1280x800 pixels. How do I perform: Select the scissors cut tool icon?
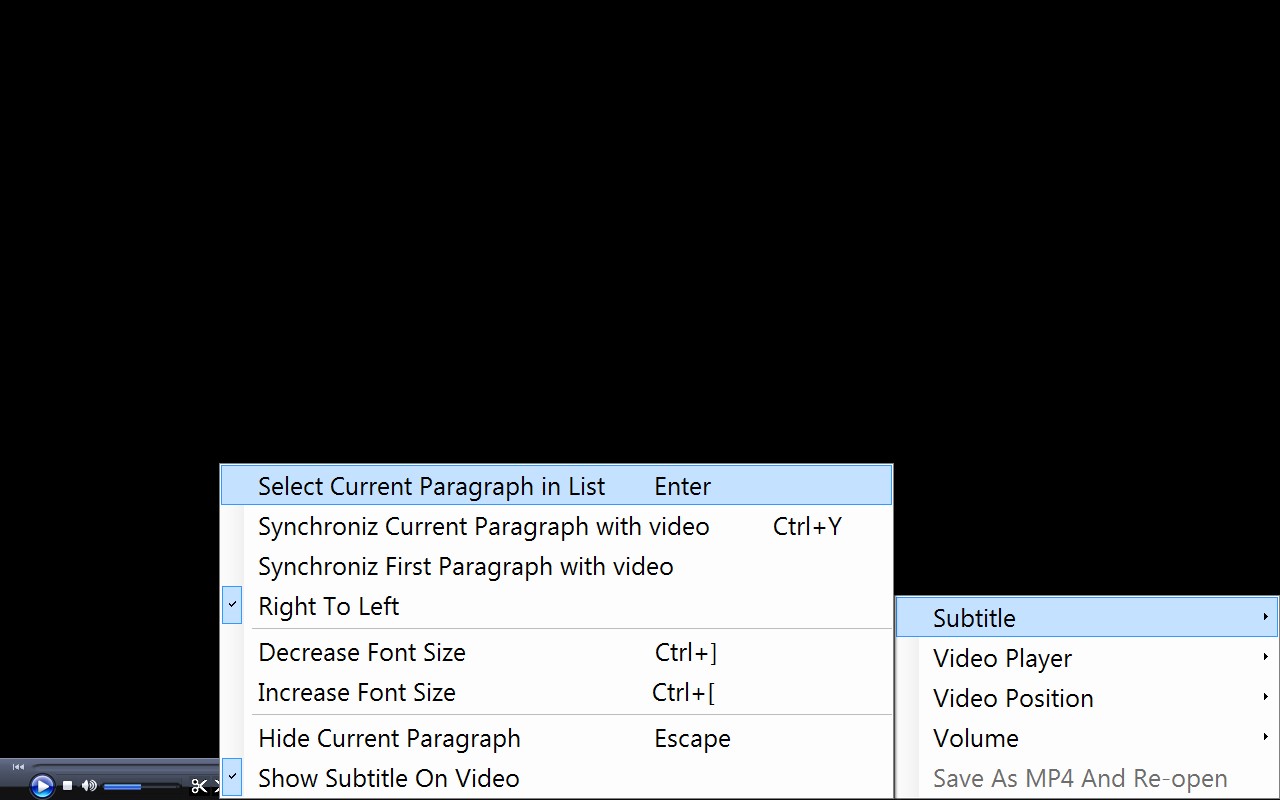[199, 786]
